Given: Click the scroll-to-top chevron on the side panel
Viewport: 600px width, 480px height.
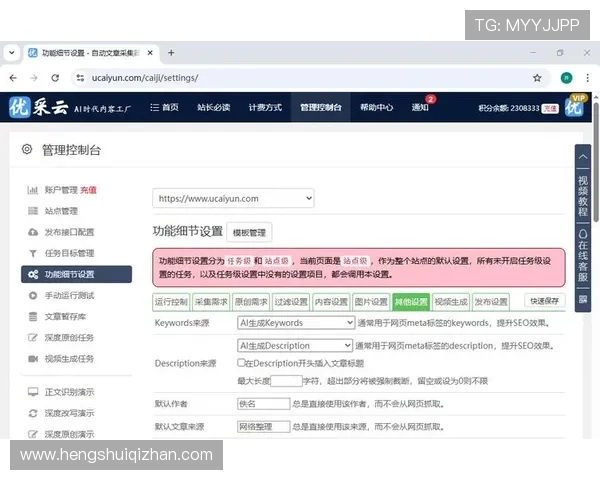Looking at the screenshot, I should tap(583, 157).
